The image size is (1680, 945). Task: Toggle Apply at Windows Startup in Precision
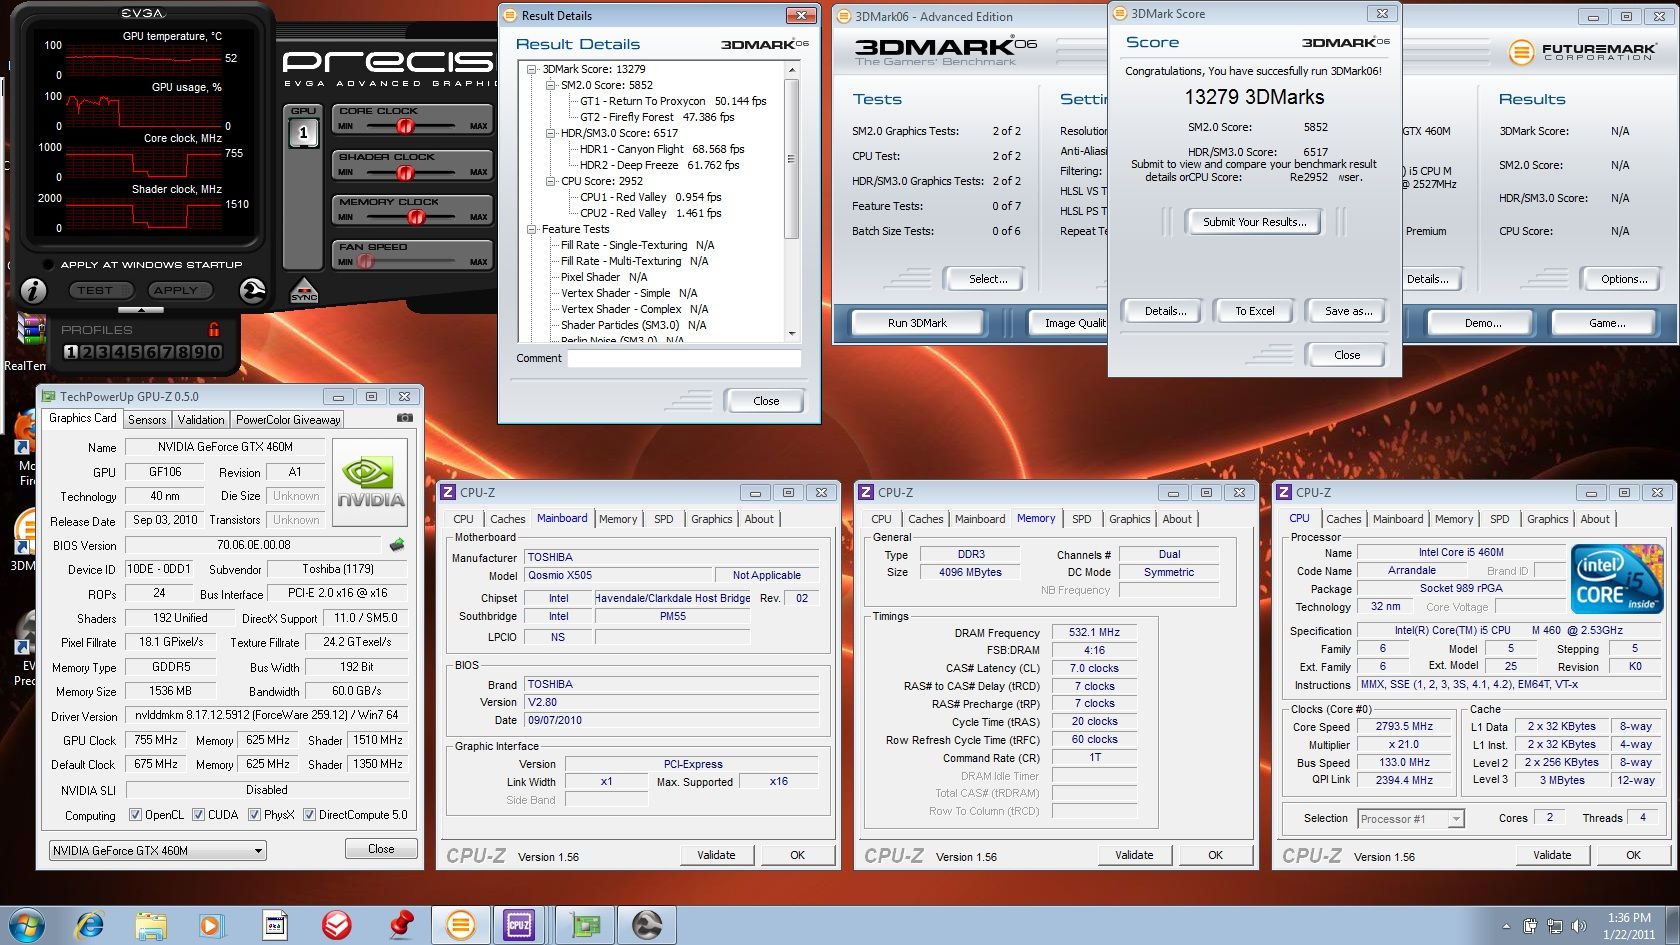pos(48,265)
